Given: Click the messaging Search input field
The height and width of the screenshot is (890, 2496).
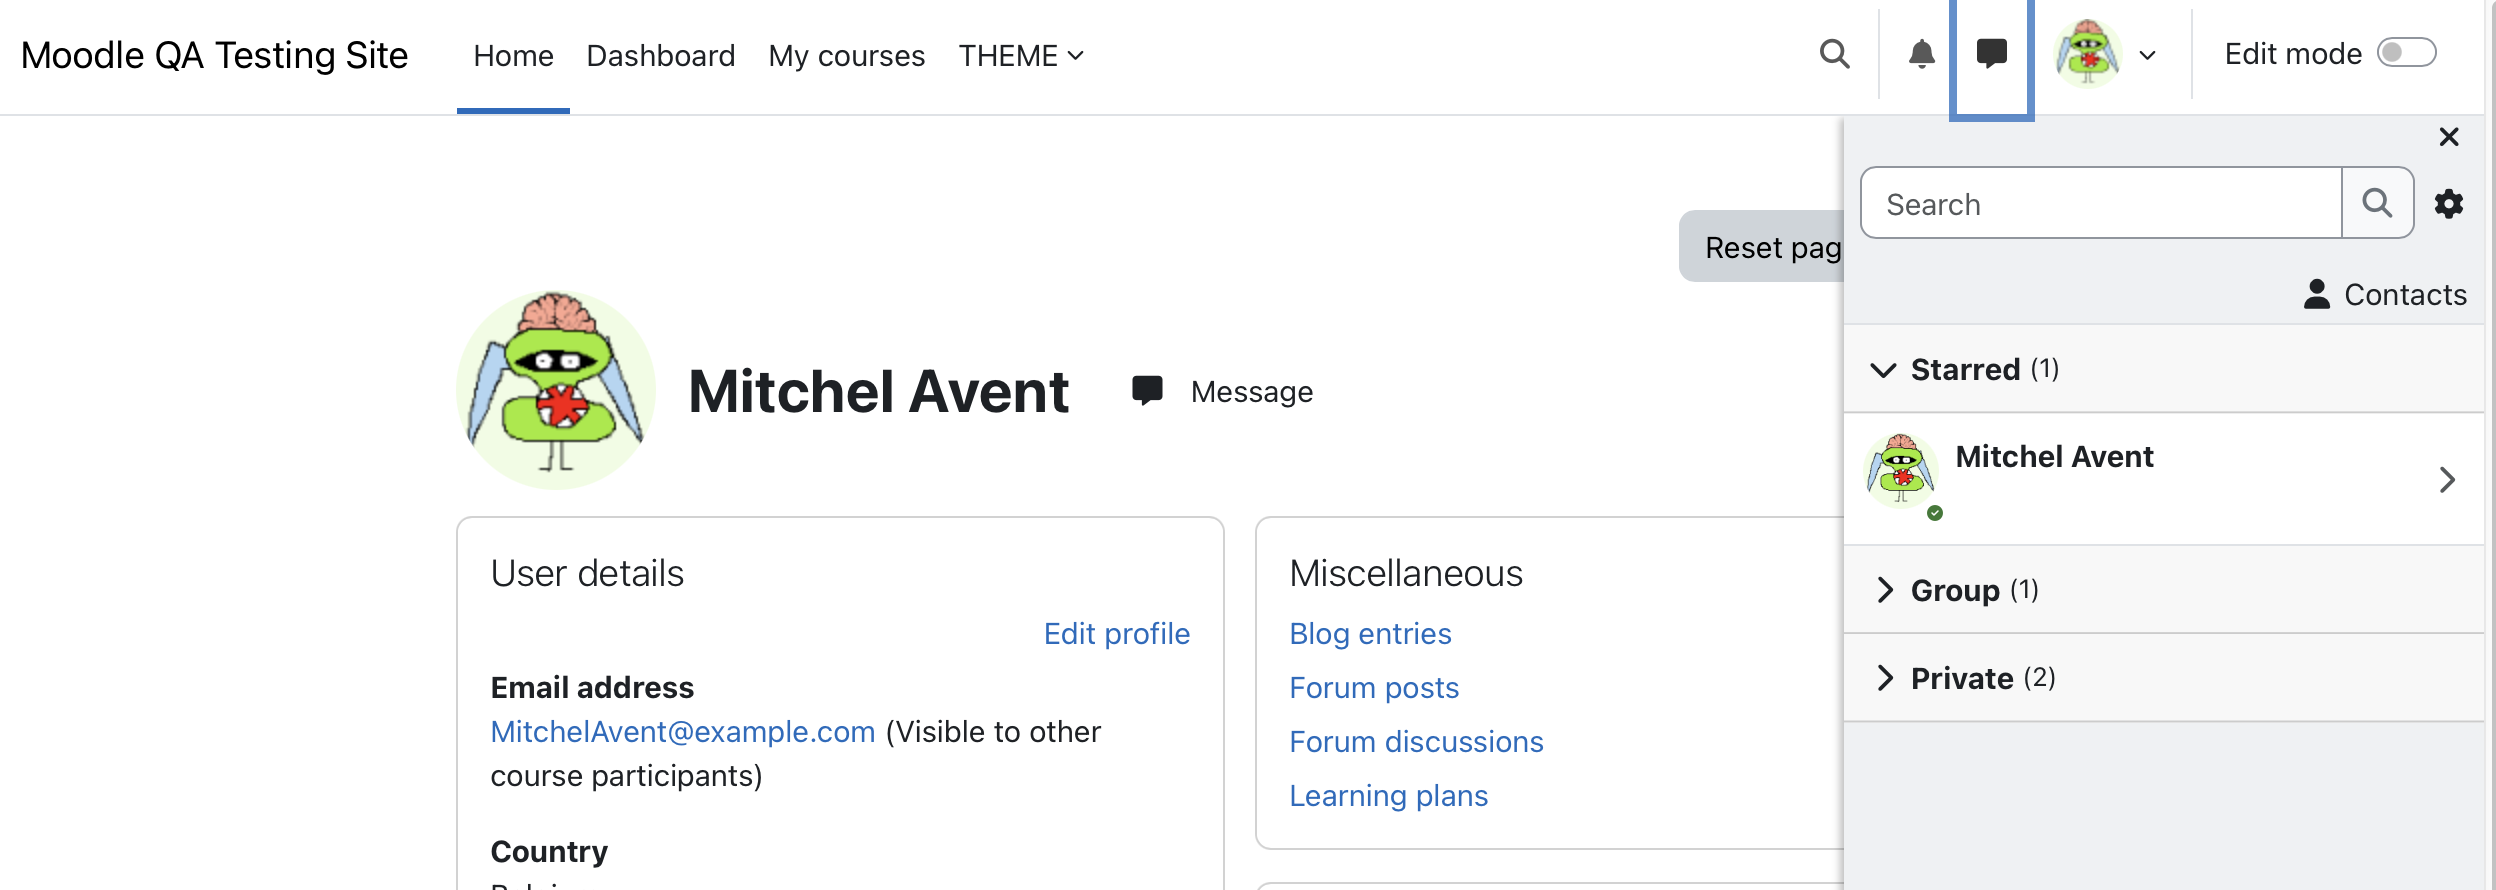Looking at the screenshot, I should point(2100,203).
